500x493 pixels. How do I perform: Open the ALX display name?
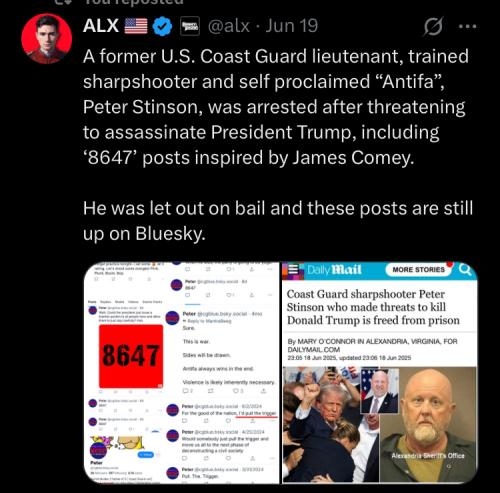(x=101, y=26)
